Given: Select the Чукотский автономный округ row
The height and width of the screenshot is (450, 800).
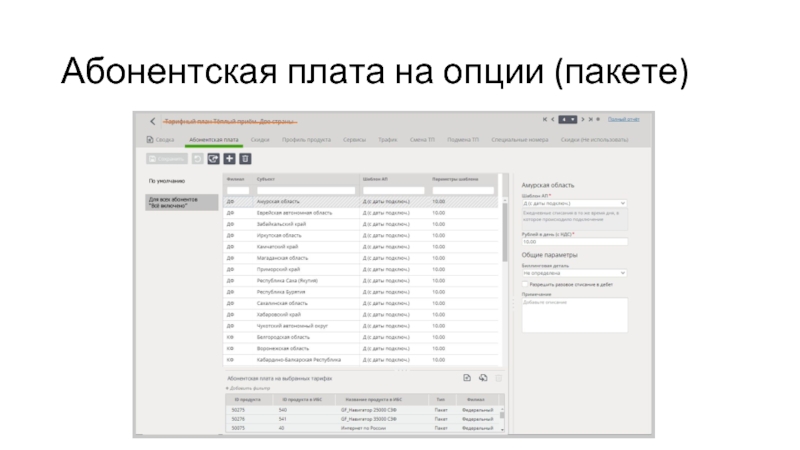Looking at the screenshot, I should pos(361,326).
